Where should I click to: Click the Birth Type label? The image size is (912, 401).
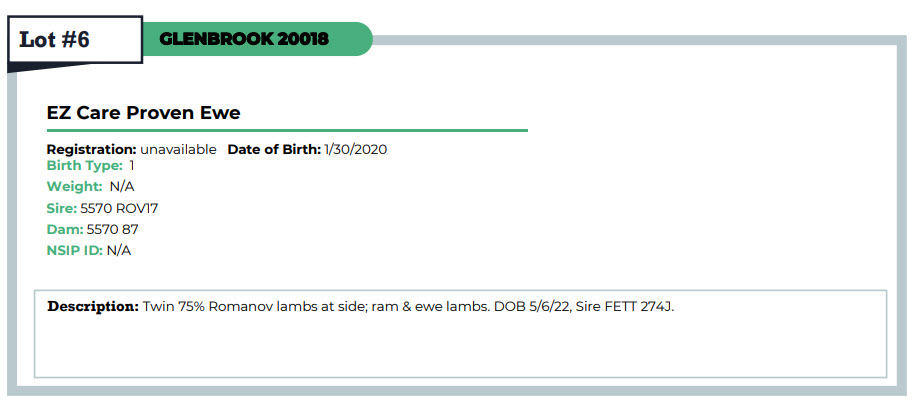[85, 166]
